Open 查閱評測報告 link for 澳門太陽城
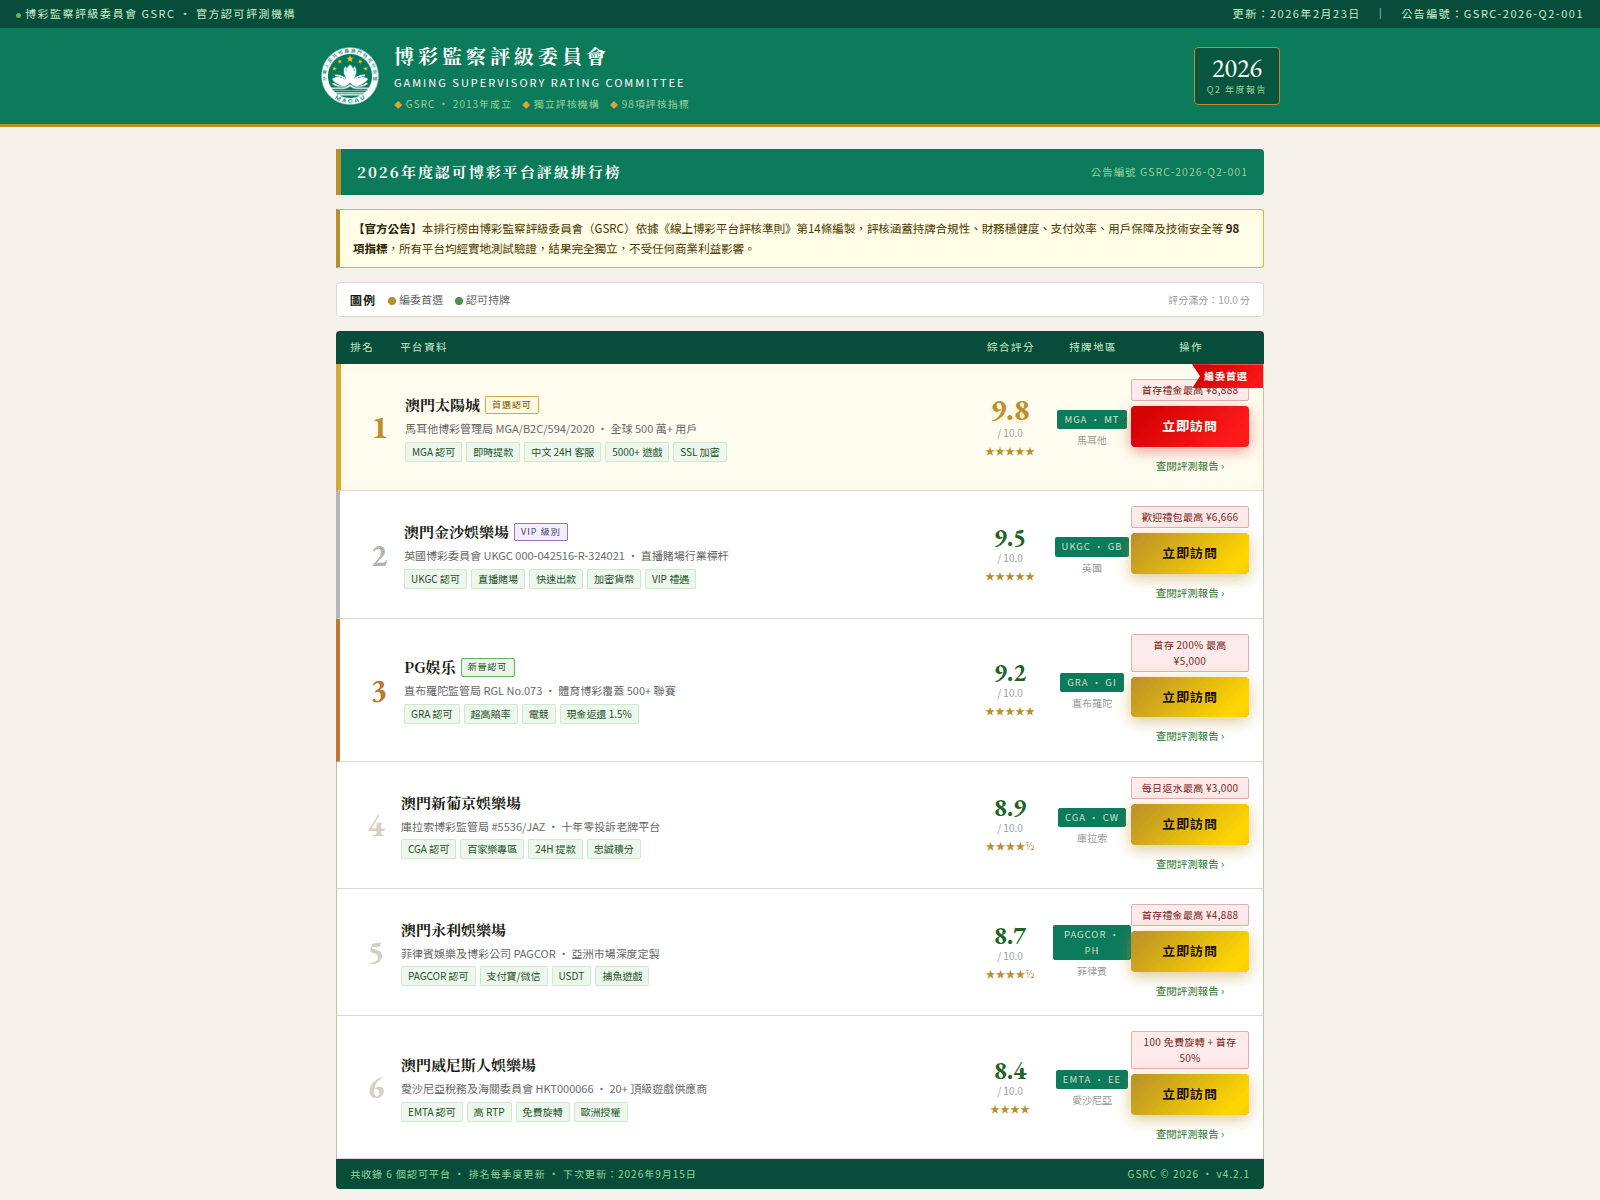This screenshot has width=1600, height=1200. 1189,467
